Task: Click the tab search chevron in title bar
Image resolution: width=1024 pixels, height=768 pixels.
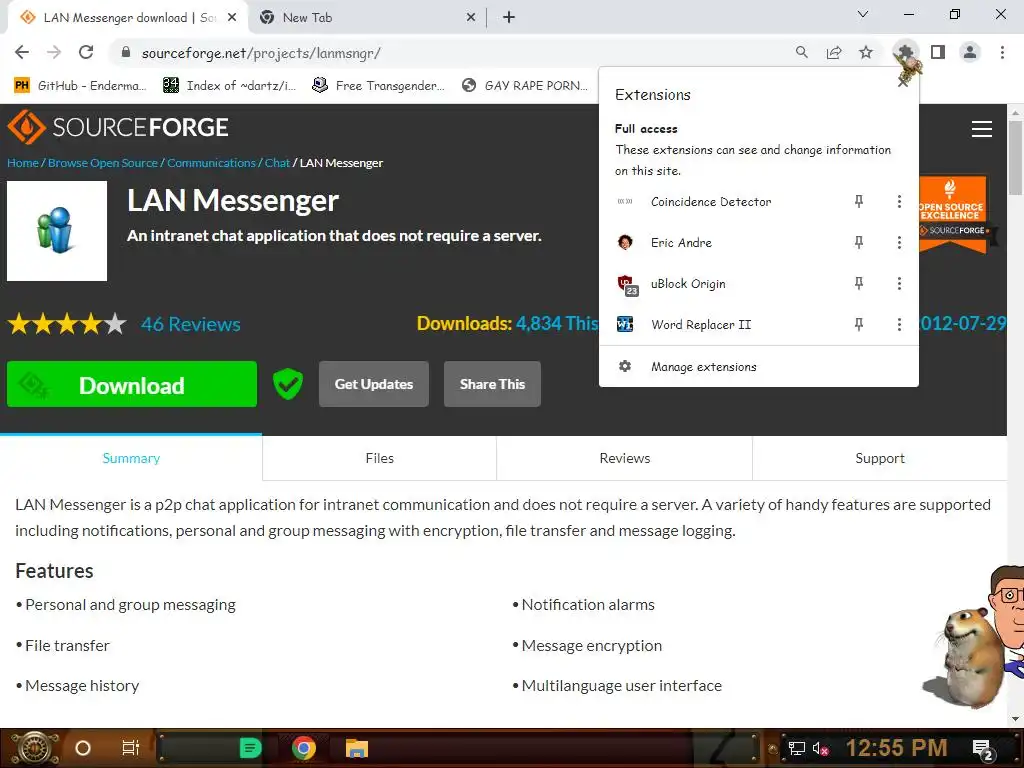Action: click(863, 14)
